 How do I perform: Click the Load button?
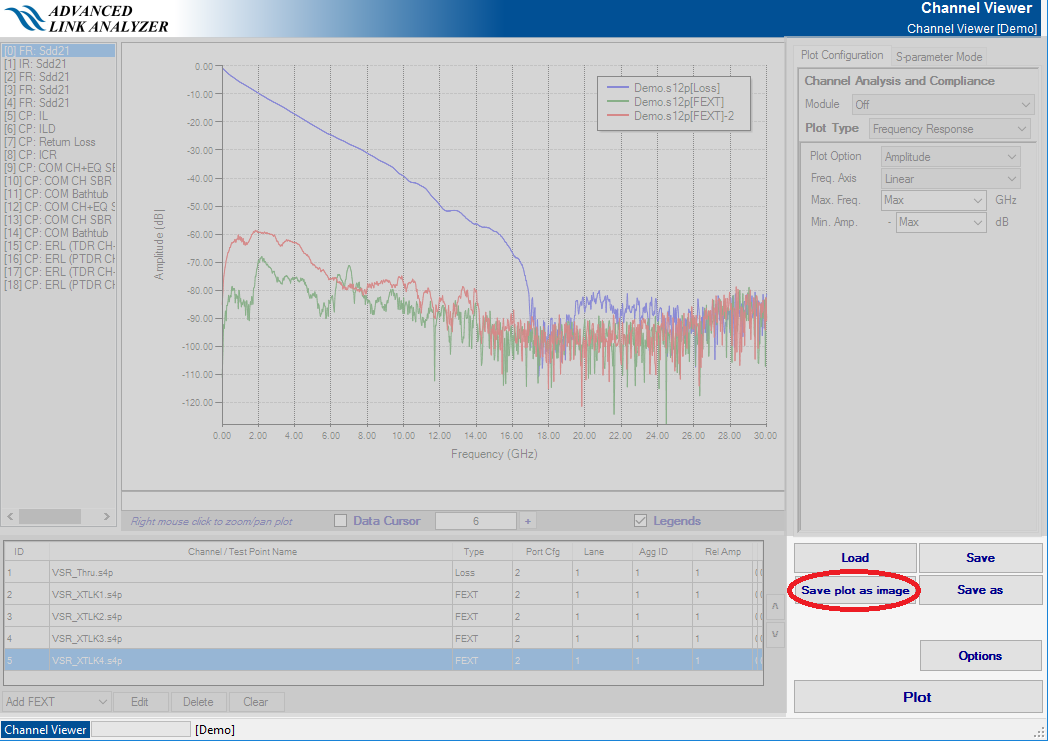pos(855,558)
